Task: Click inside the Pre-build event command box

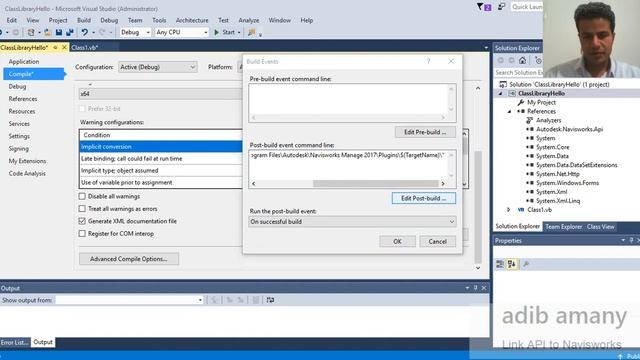Action: [349, 99]
